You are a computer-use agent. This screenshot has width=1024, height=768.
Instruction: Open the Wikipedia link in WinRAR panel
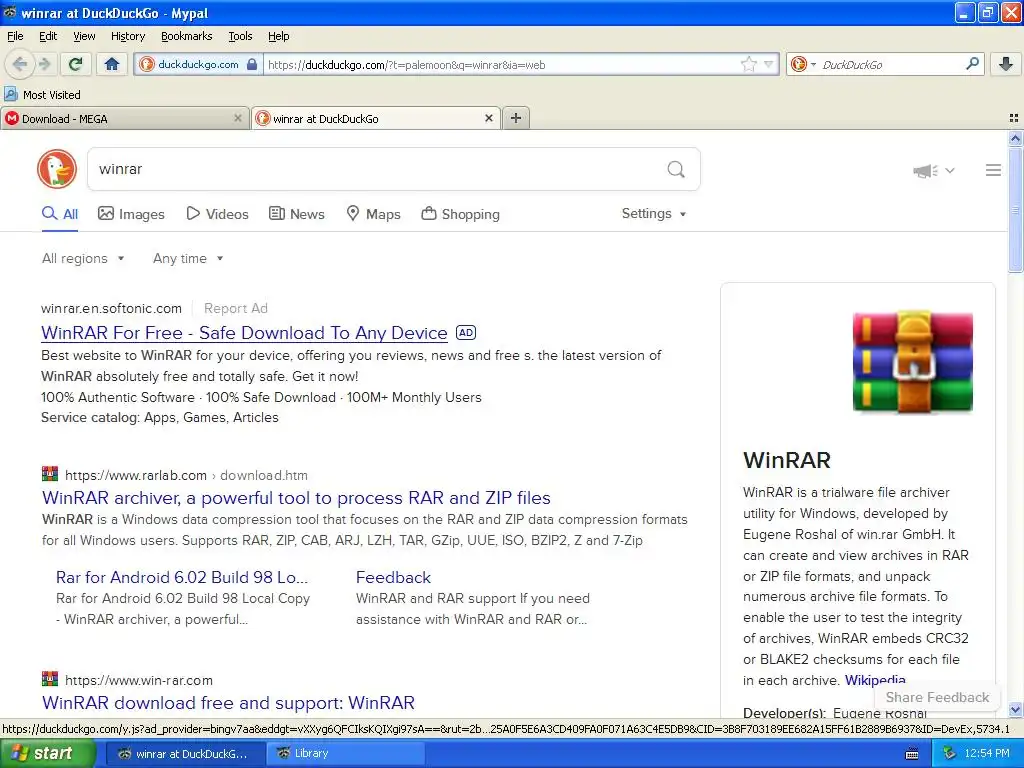[x=875, y=680]
